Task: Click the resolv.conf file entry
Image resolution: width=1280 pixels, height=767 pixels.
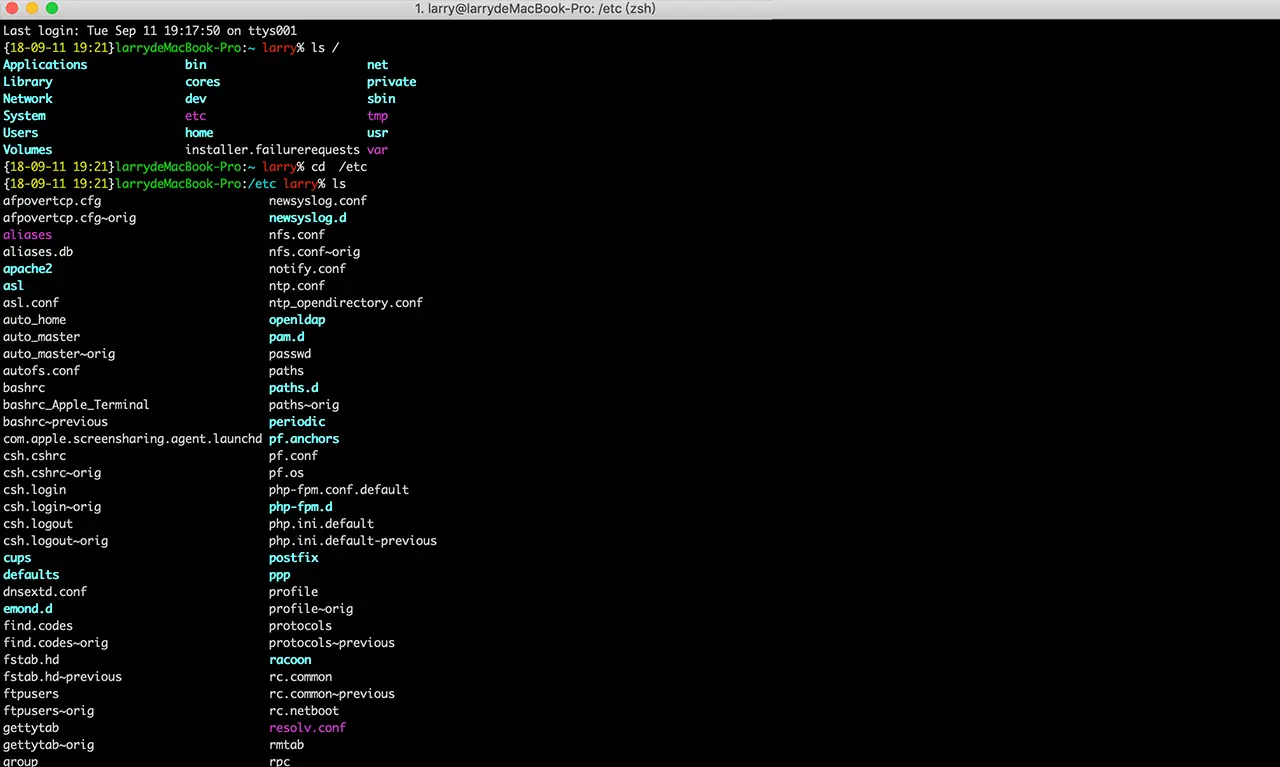Action: pos(306,727)
